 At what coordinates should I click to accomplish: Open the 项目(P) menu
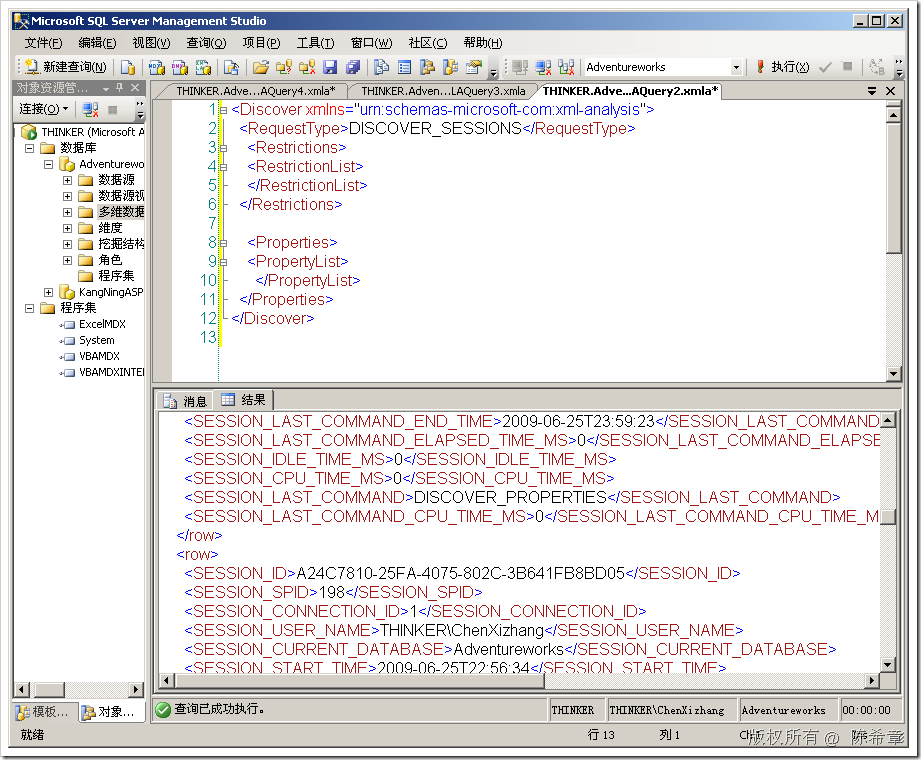[x=261, y=42]
